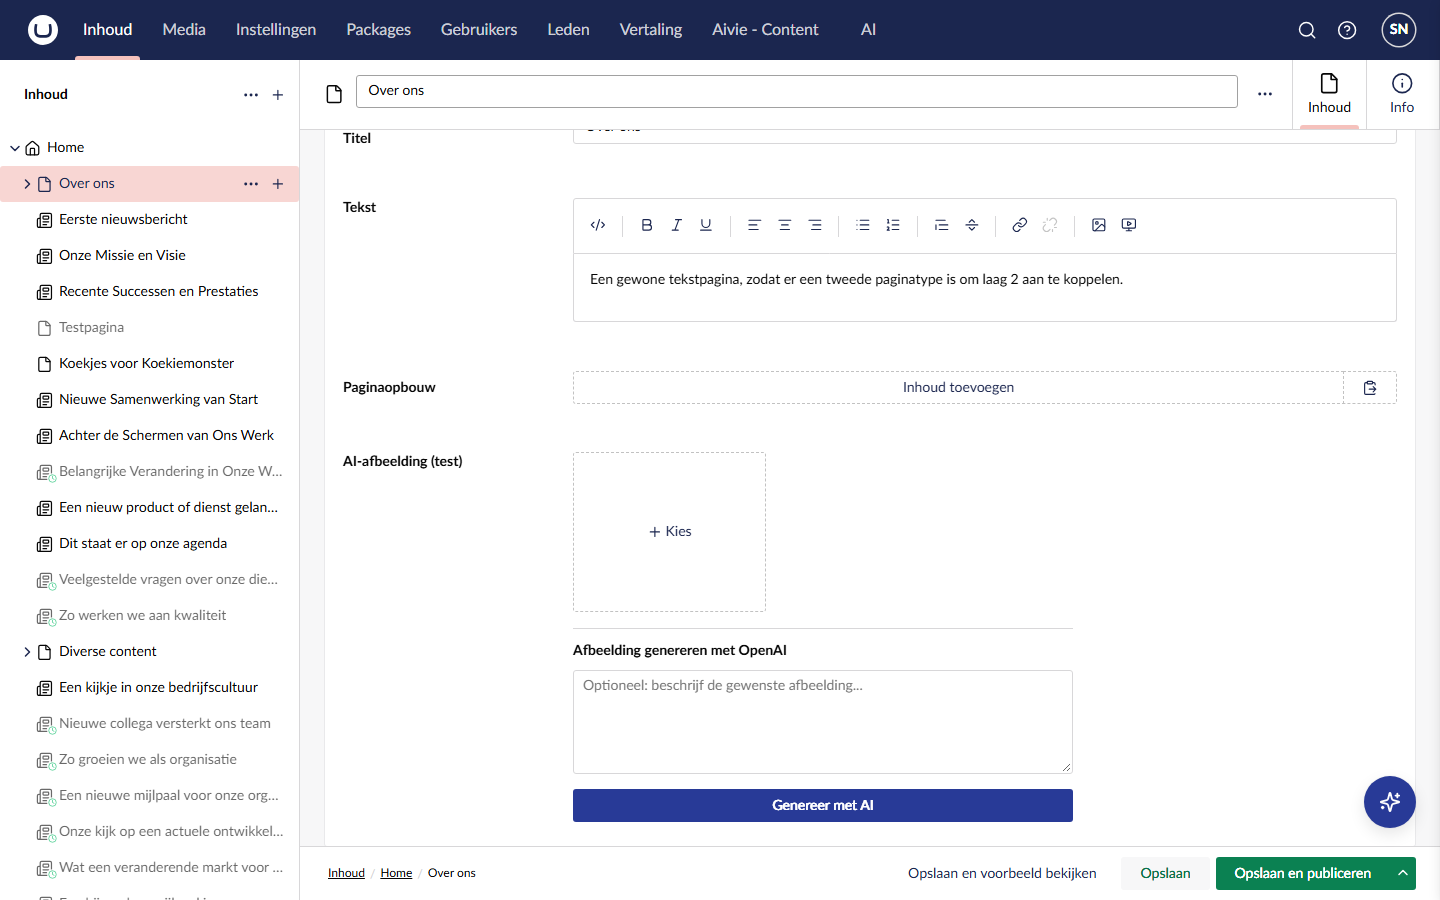
Task: Open the search magnifier in header
Action: pos(1307,30)
